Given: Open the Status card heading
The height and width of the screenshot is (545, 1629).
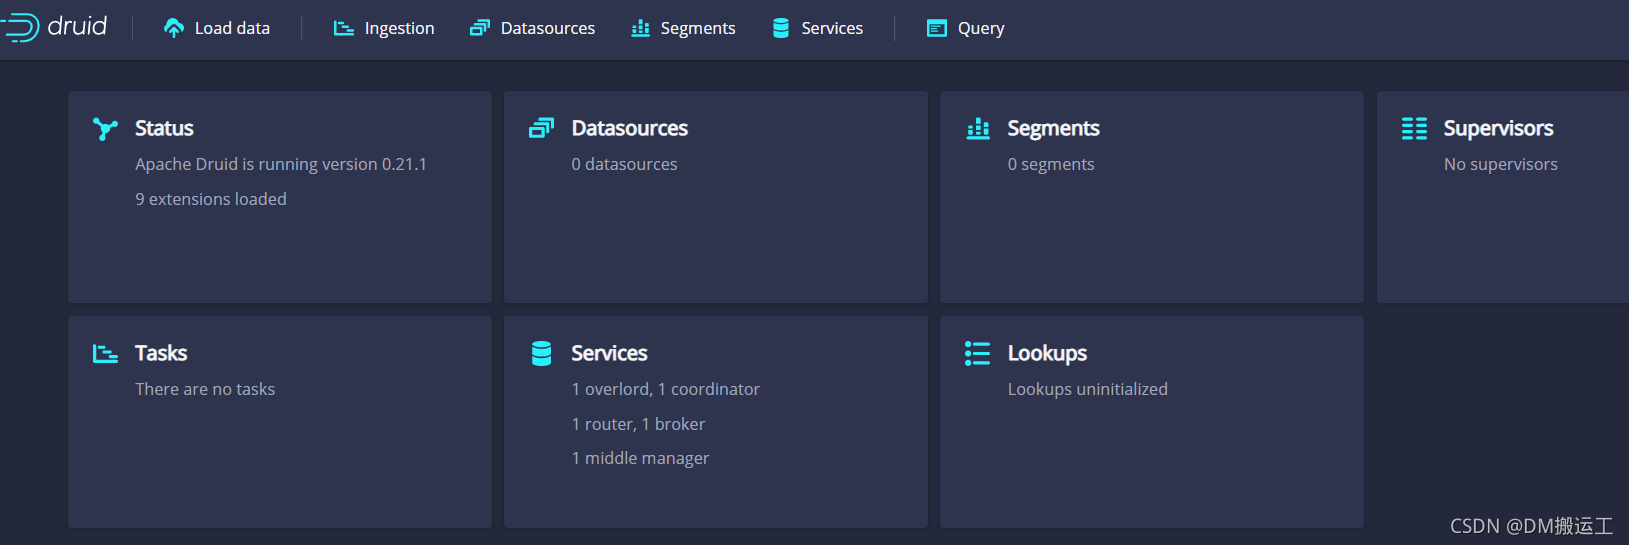Looking at the screenshot, I should pos(164,128).
